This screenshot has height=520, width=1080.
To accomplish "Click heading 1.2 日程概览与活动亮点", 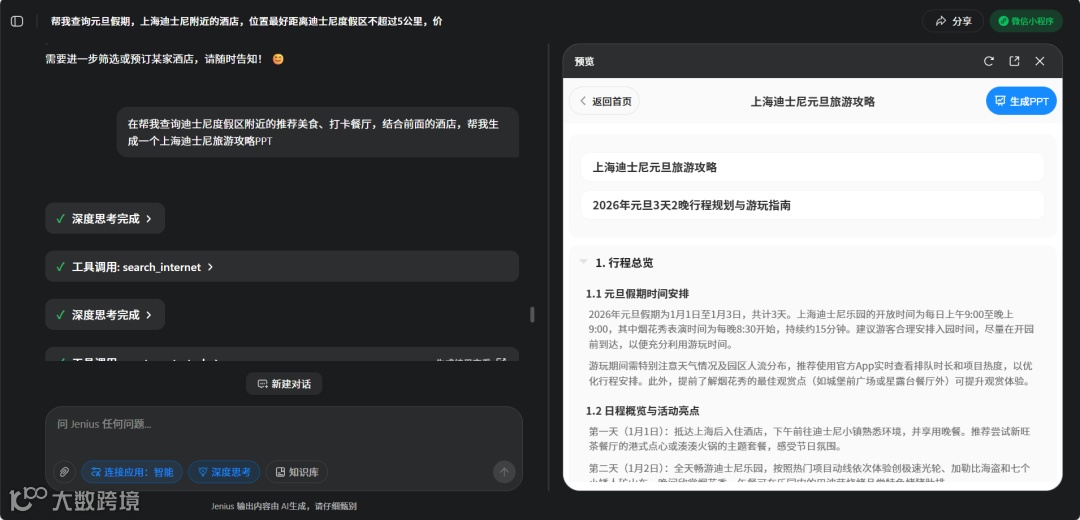I will pyautogui.click(x=643, y=410).
